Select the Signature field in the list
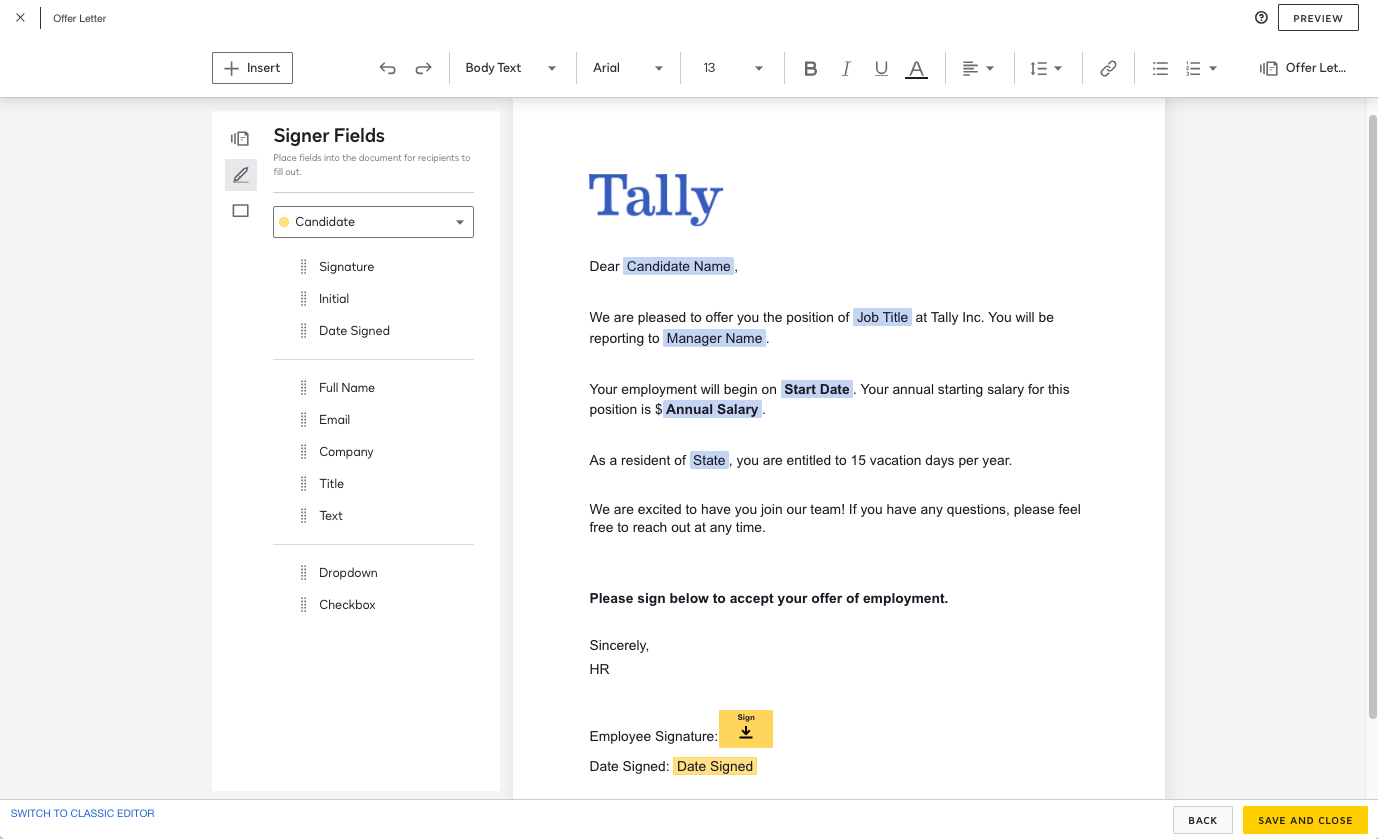This screenshot has width=1378, height=839. tap(346, 267)
